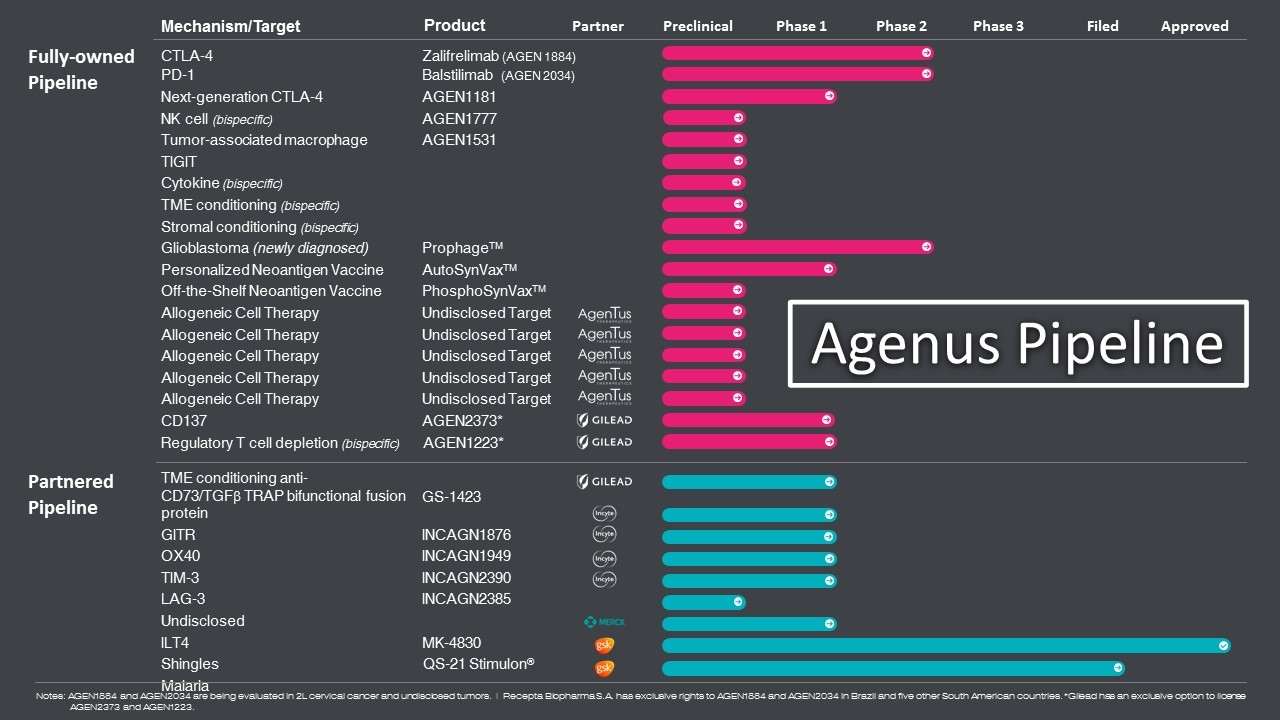Click the Zalifrelimab pink progress bar

pyautogui.click(x=798, y=52)
